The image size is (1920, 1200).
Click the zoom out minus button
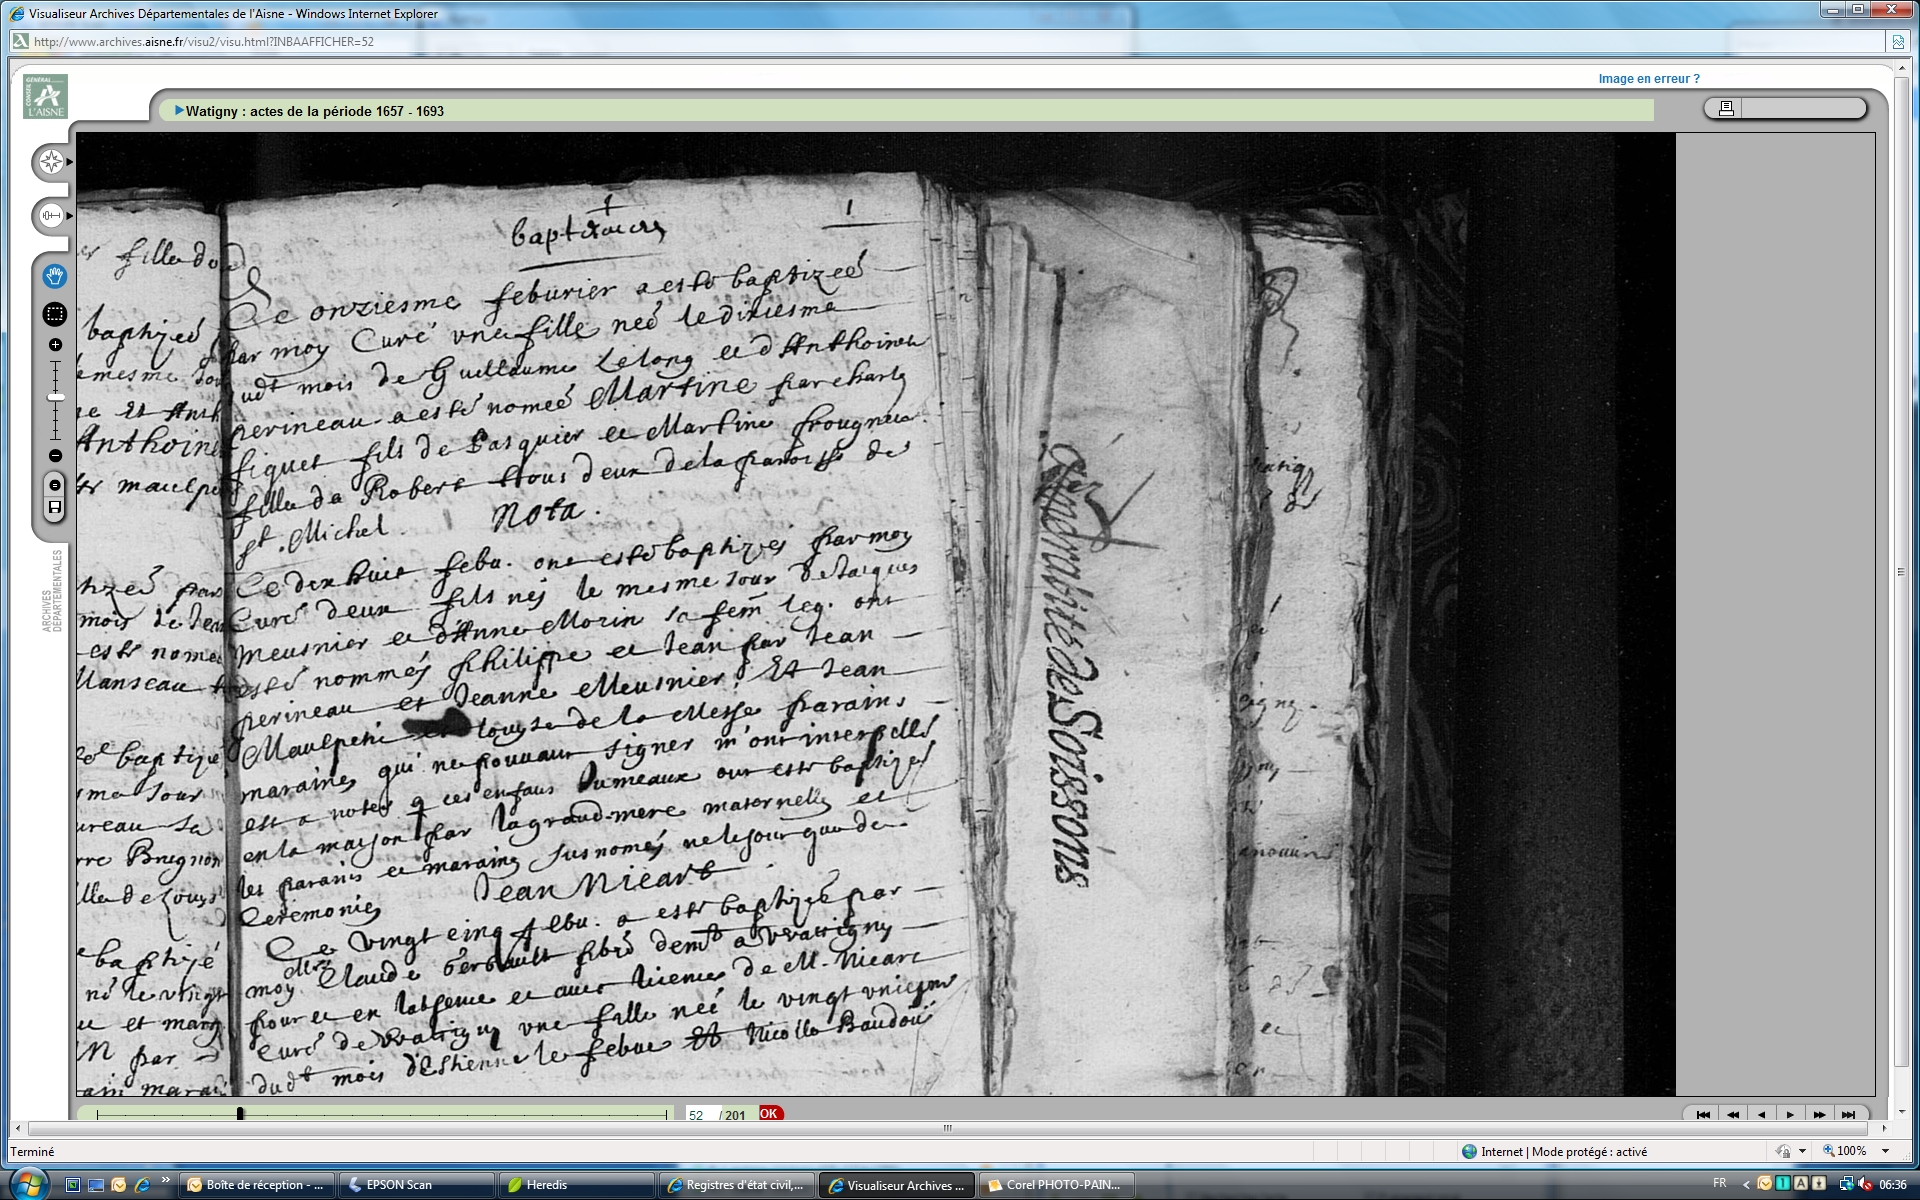point(55,456)
